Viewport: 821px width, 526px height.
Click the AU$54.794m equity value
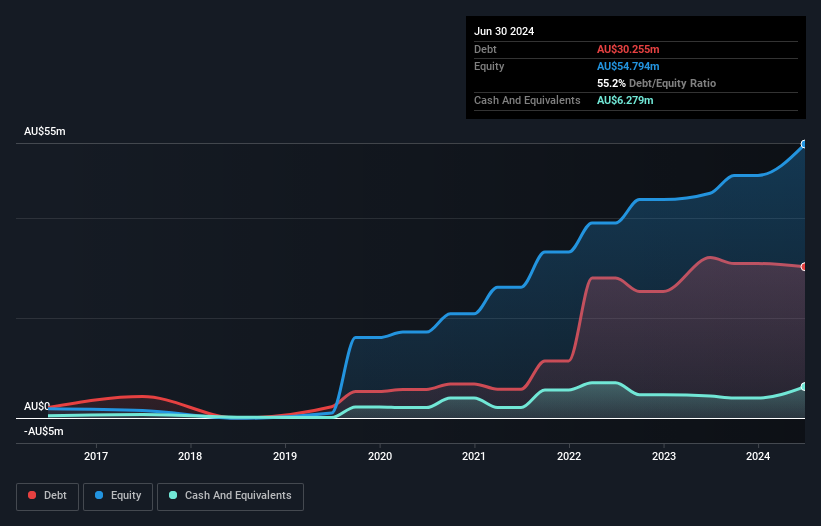[628, 66]
